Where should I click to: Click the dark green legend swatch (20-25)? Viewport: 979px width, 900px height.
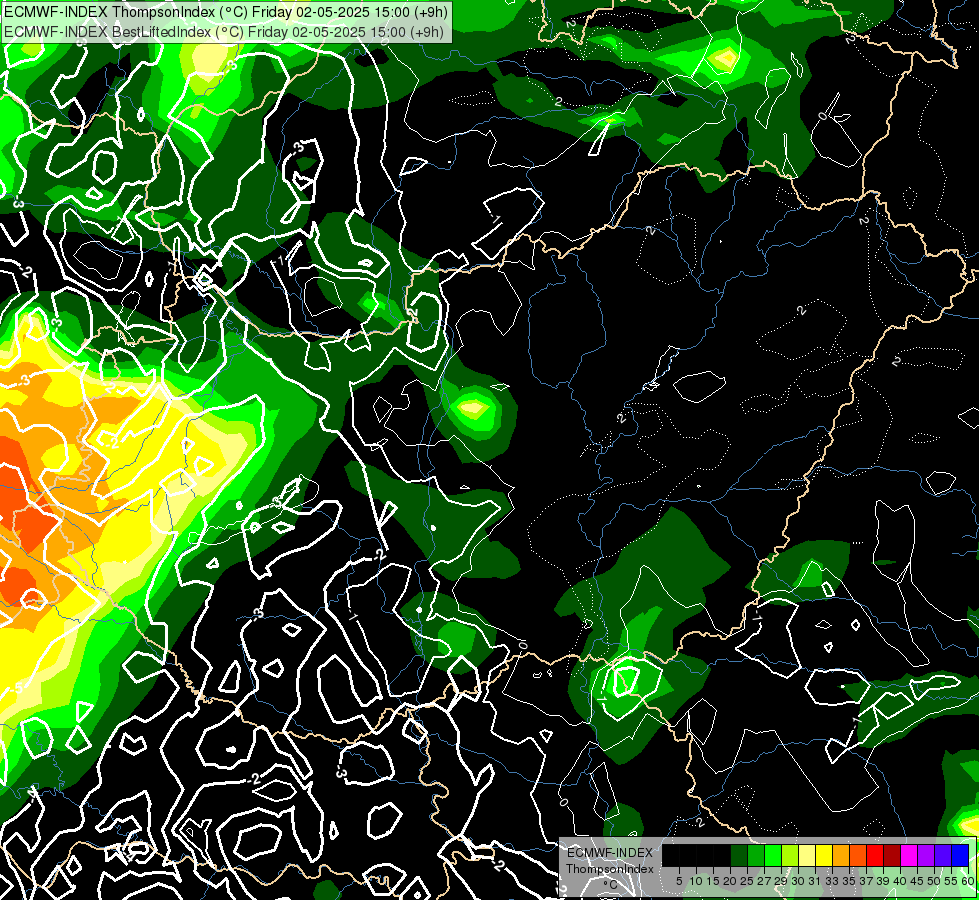coord(739,855)
